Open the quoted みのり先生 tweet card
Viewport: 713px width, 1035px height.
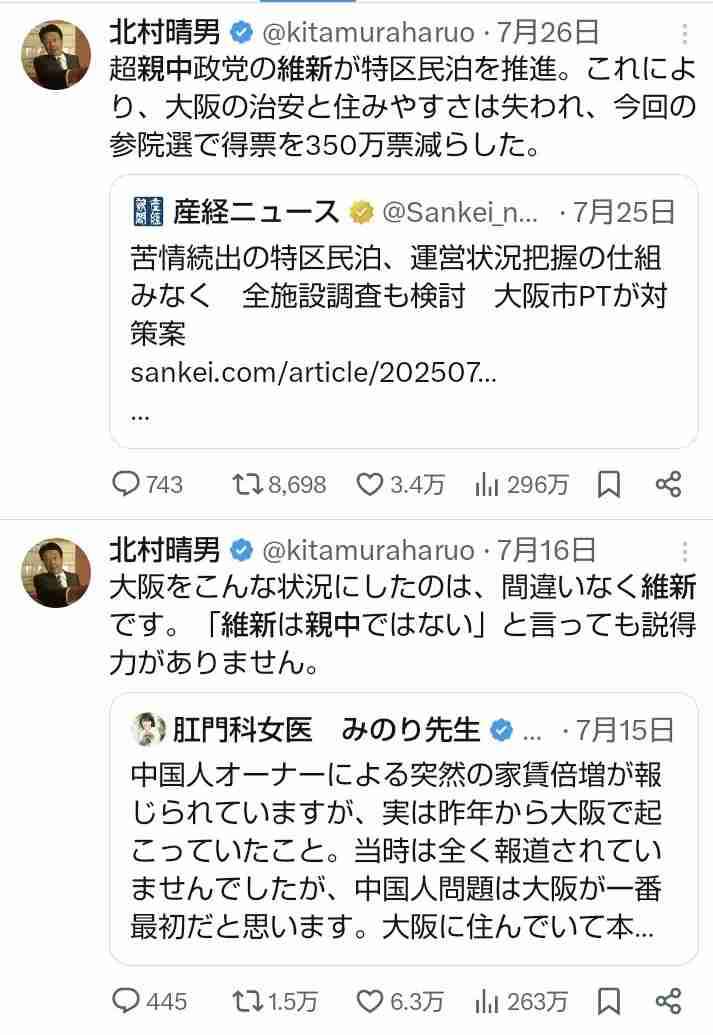[x=400, y=830]
